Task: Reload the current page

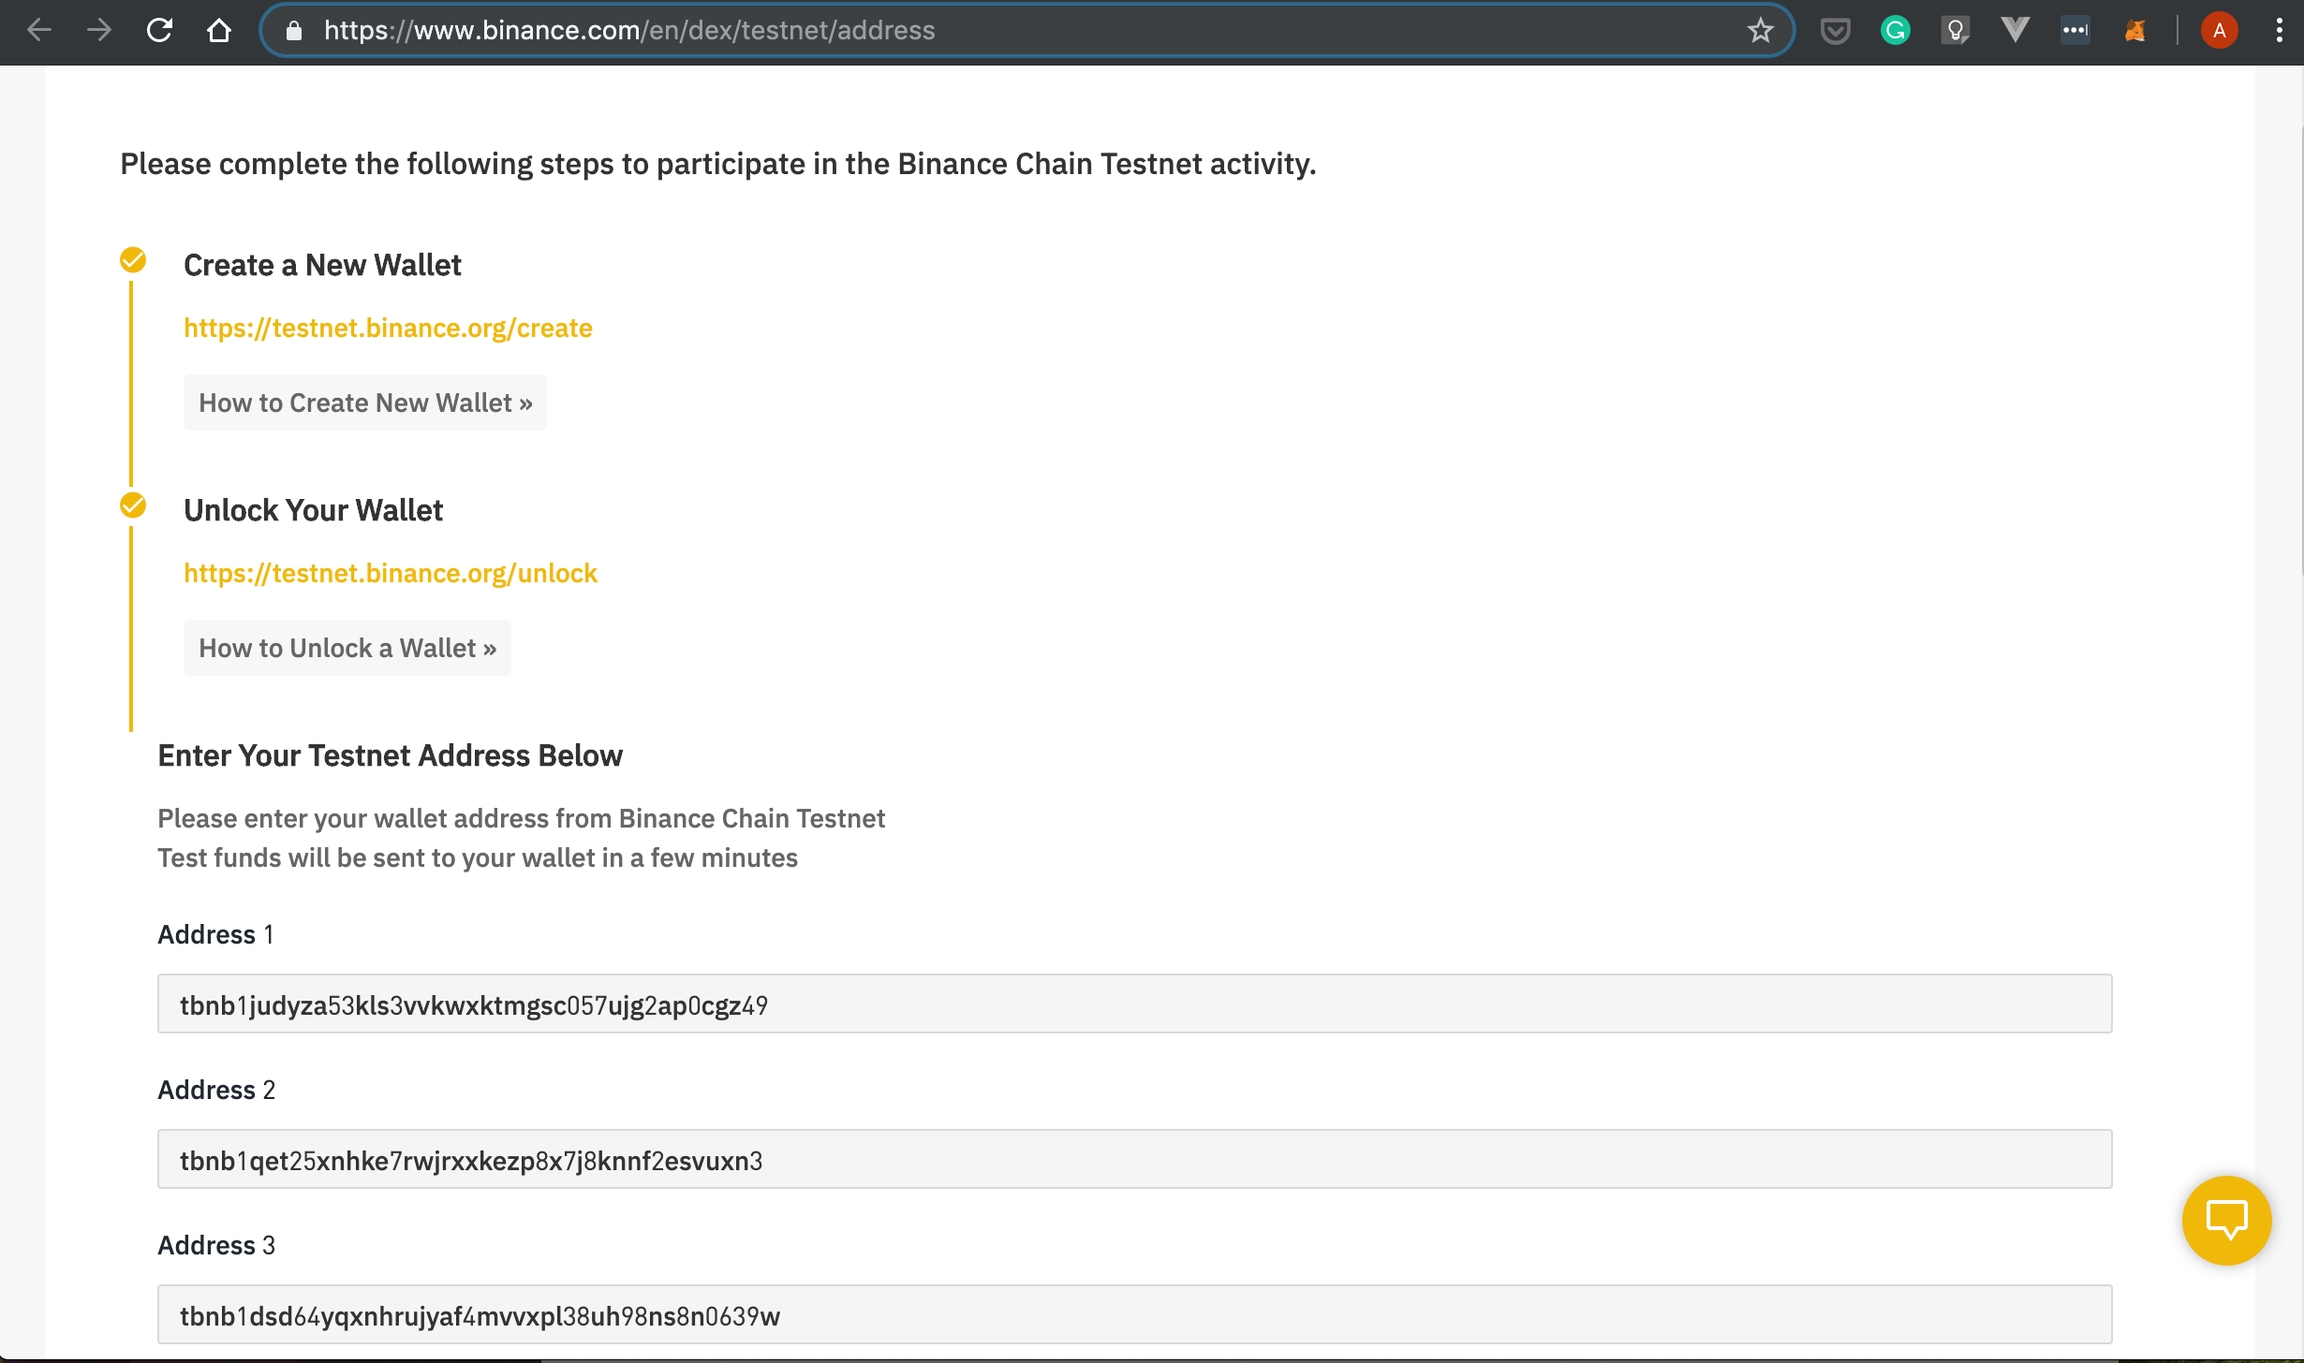Action: [x=159, y=31]
